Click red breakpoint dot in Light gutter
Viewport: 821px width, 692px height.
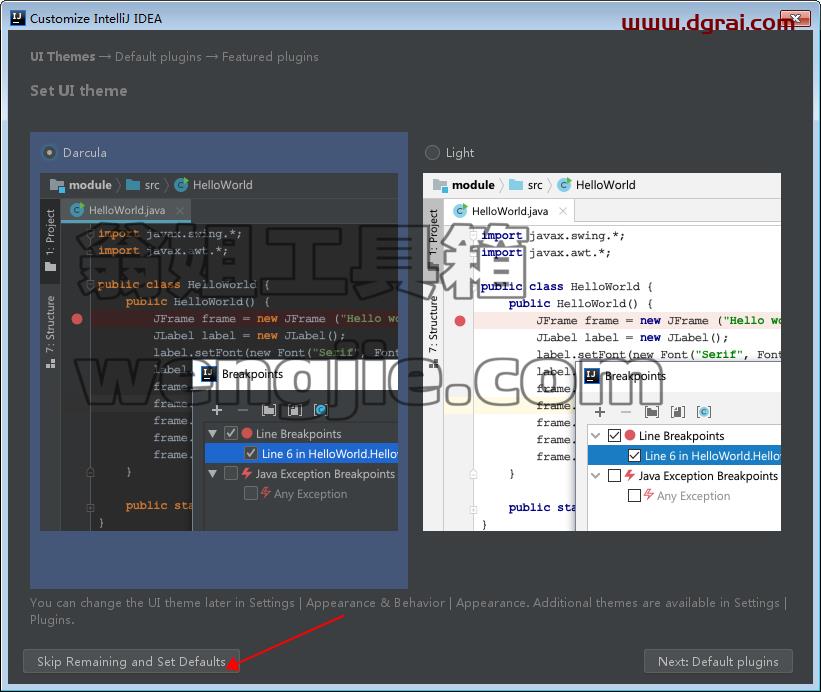pyautogui.click(x=460, y=321)
